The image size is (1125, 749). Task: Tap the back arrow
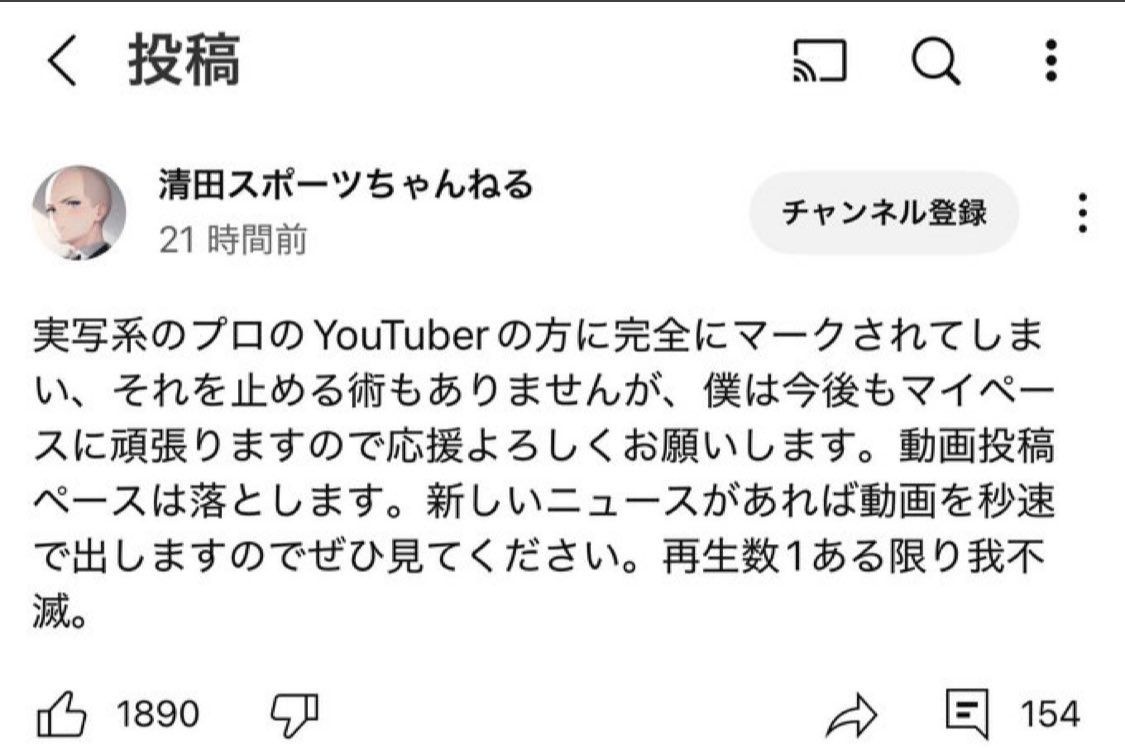(62, 64)
